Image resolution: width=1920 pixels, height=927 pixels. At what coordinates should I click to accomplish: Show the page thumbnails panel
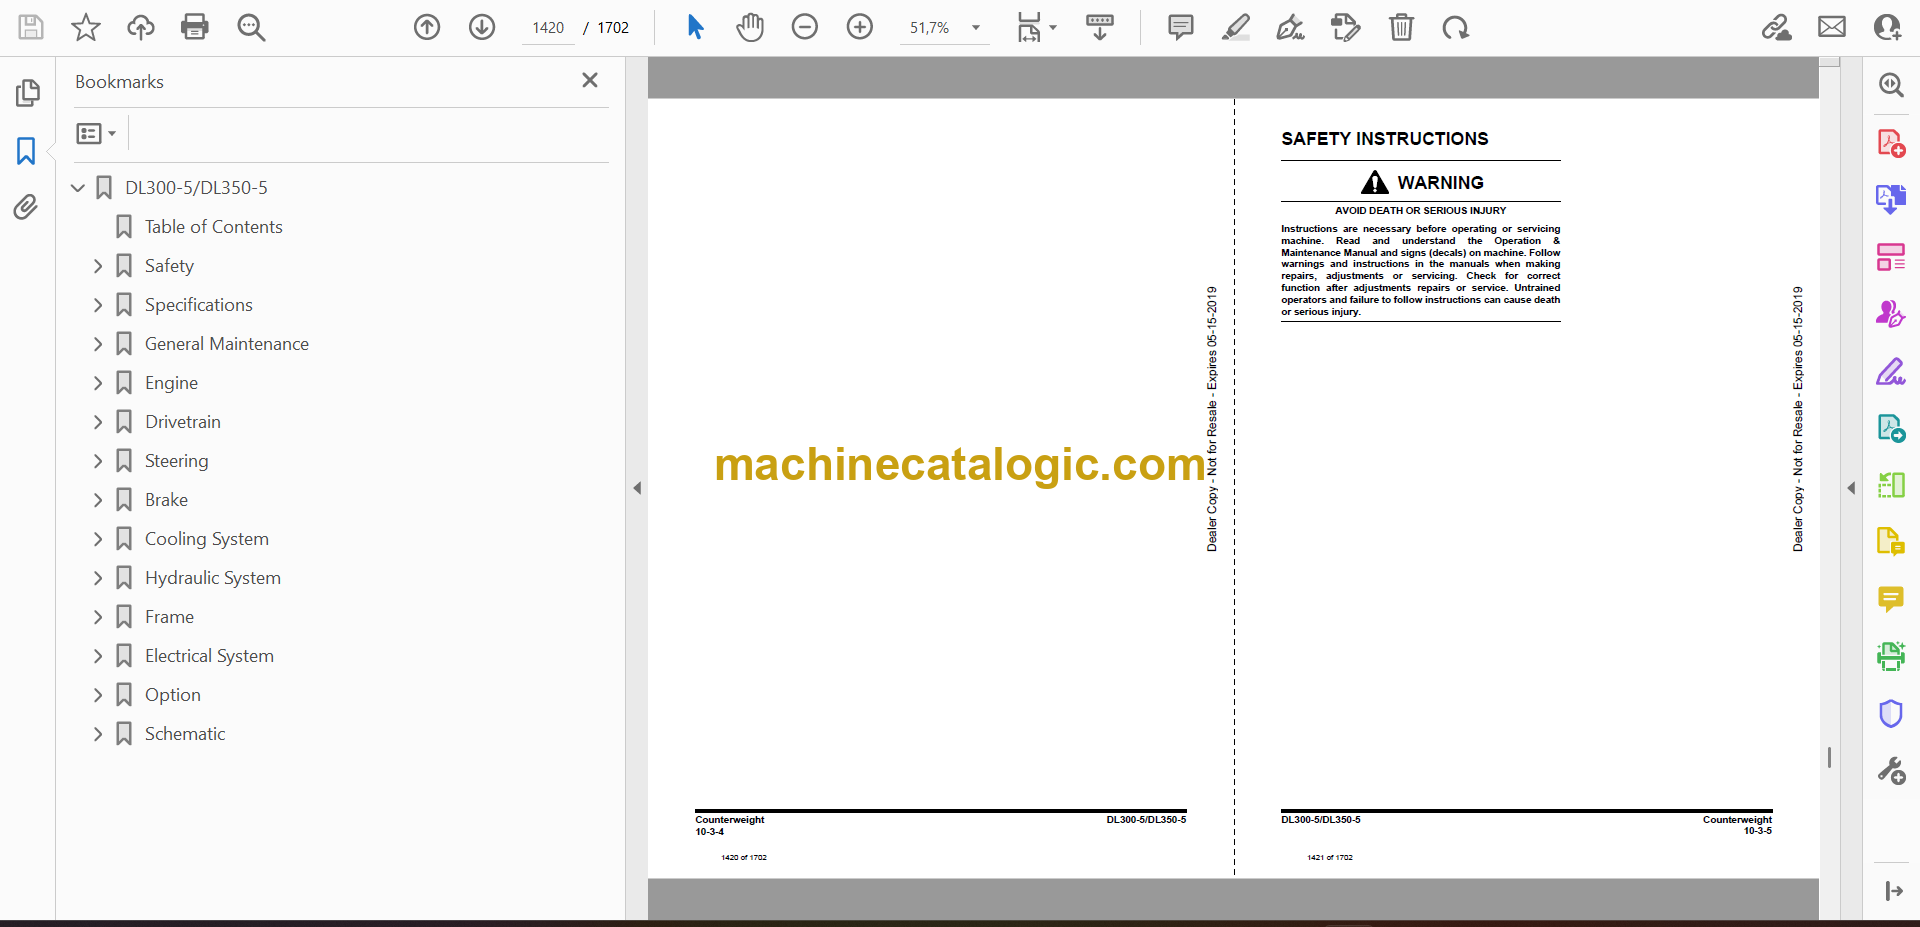[27, 93]
